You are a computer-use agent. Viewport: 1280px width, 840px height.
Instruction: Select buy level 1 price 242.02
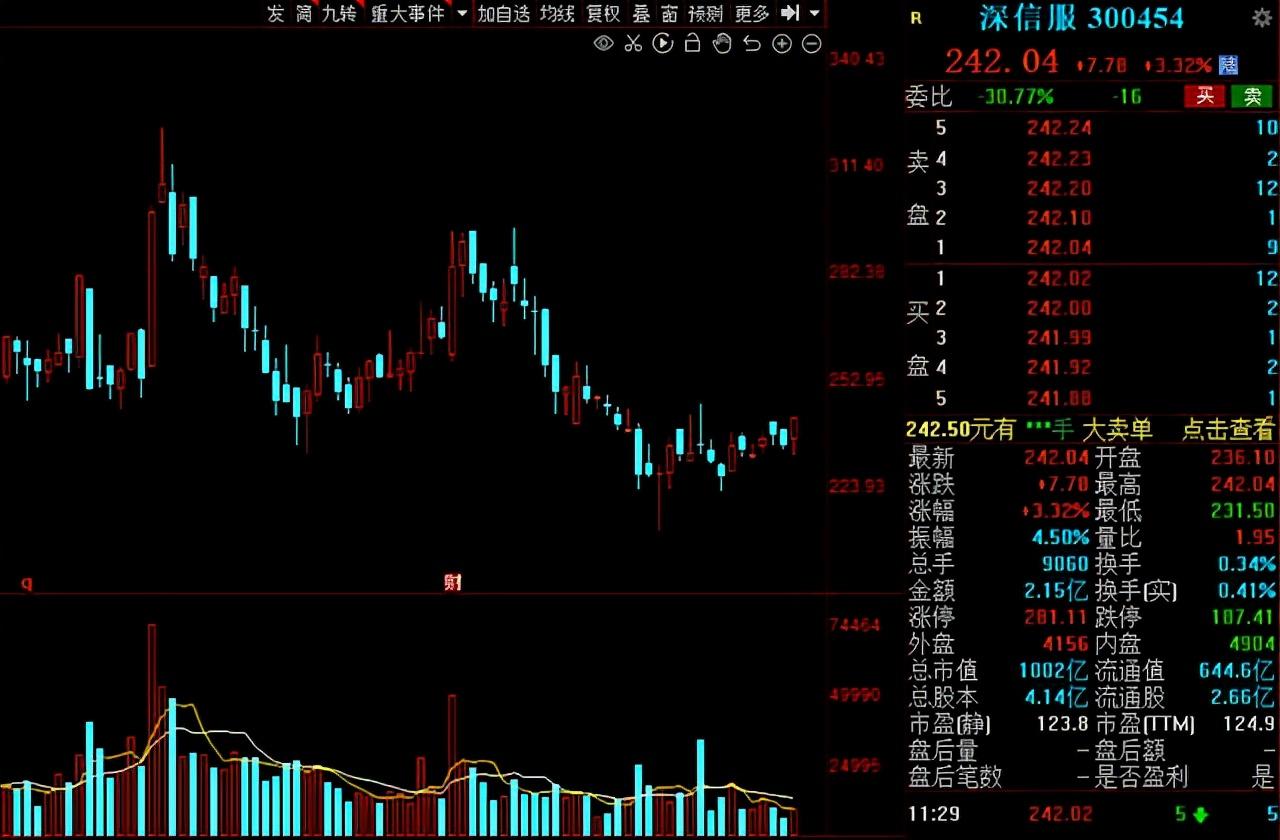click(x=1059, y=278)
